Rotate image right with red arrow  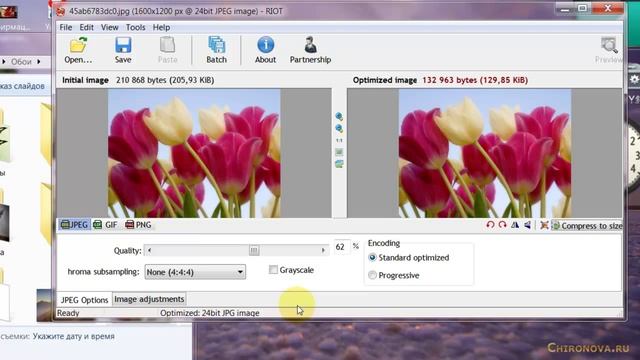[502, 225]
